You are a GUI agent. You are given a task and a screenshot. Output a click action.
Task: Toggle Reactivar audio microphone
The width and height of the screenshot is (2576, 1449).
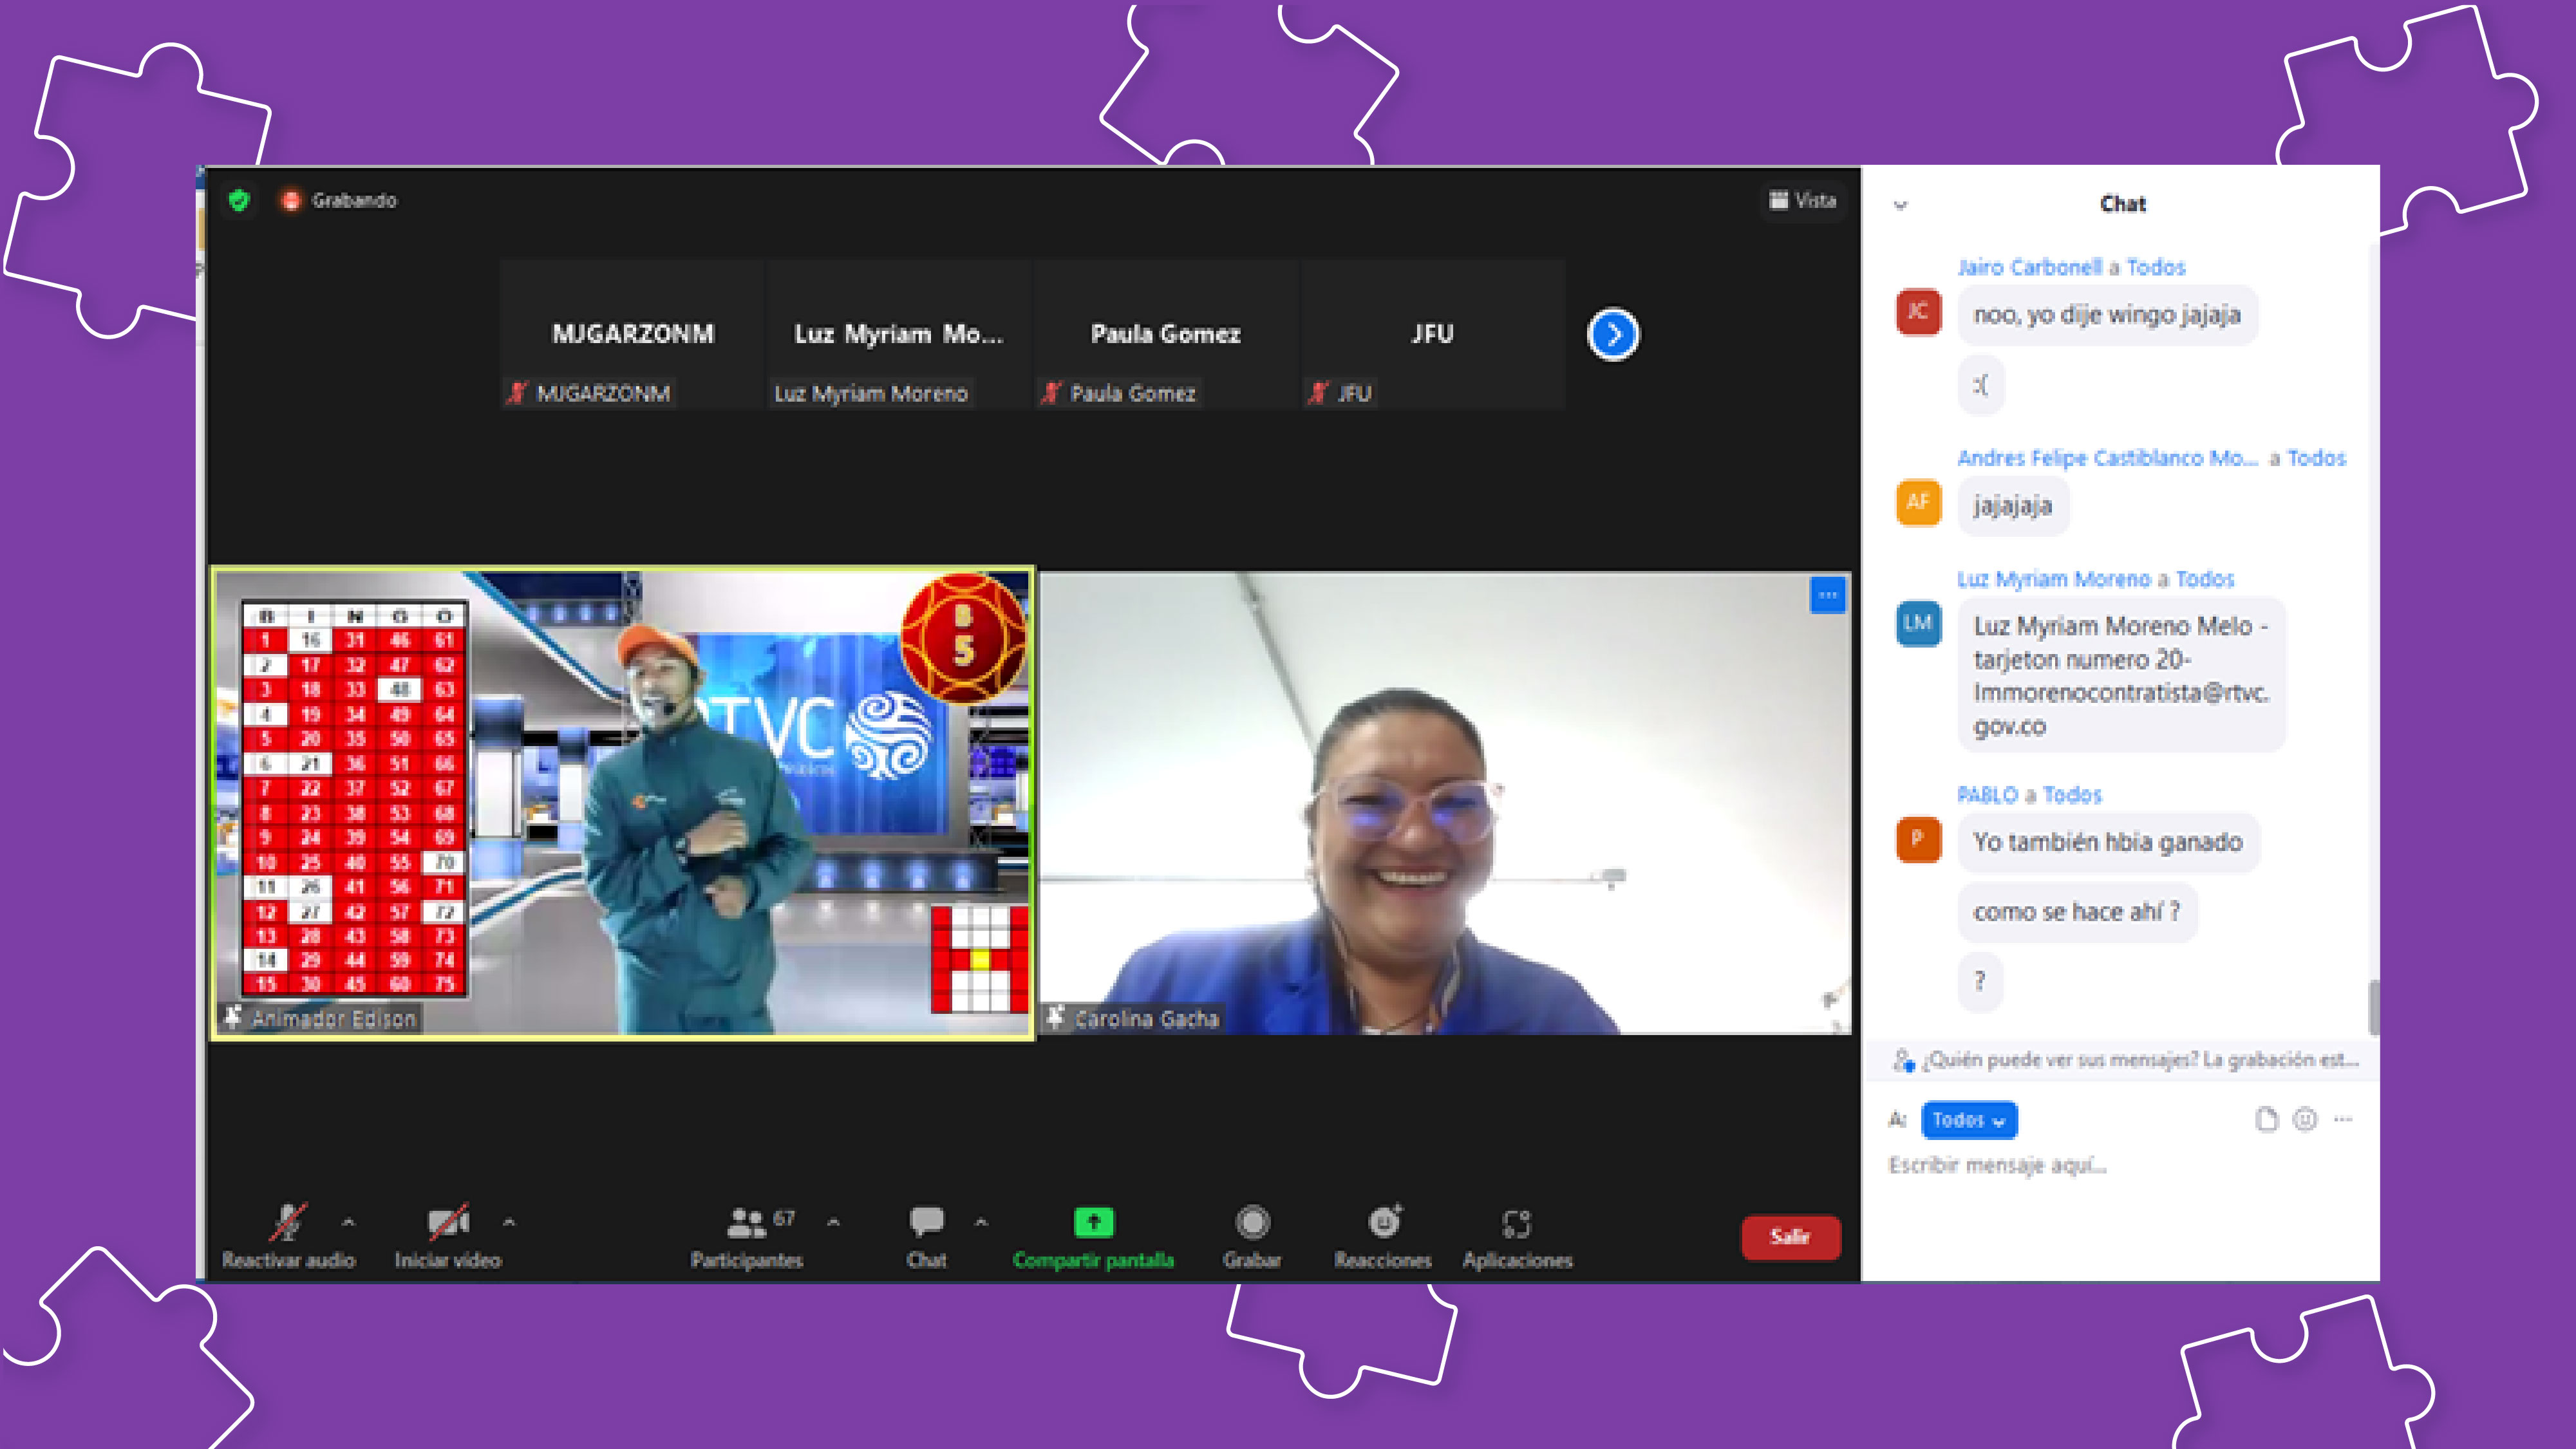click(x=288, y=1222)
